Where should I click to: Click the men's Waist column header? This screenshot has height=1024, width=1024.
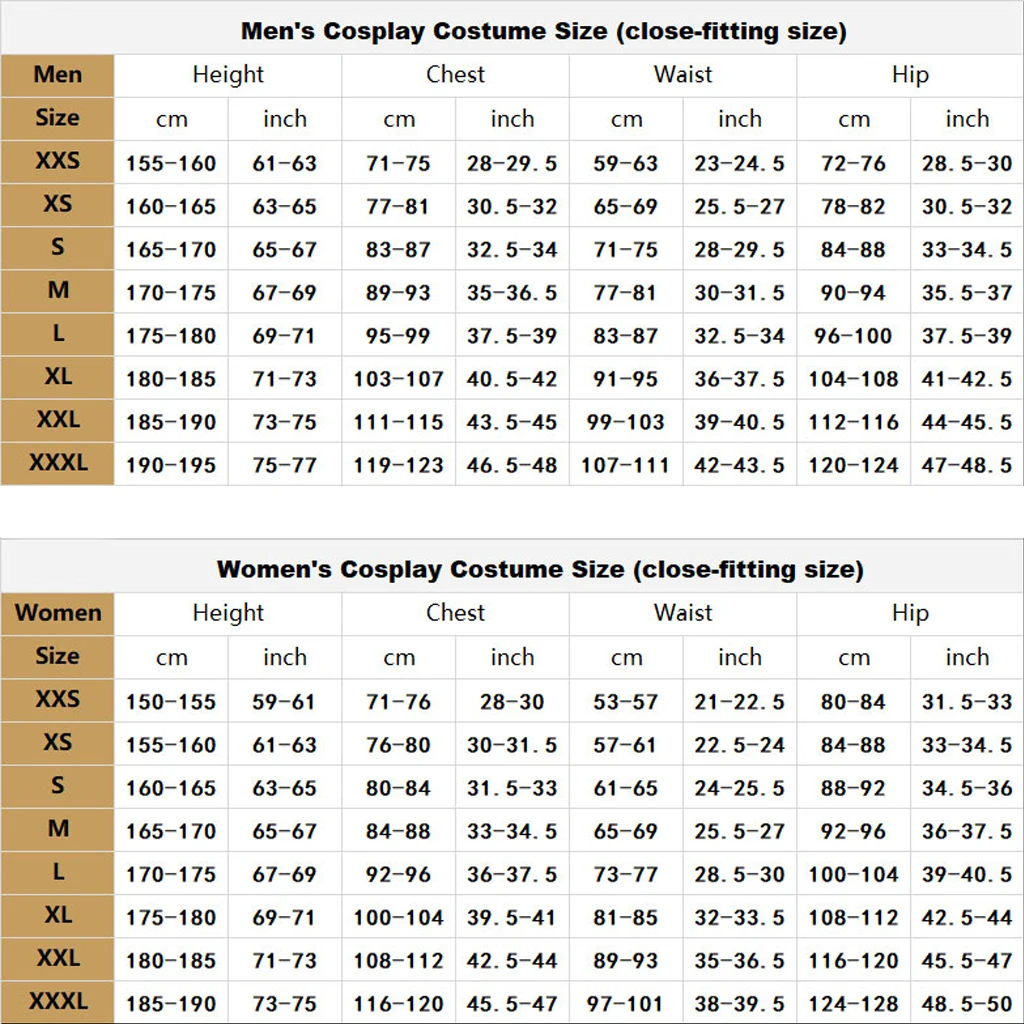point(682,75)
